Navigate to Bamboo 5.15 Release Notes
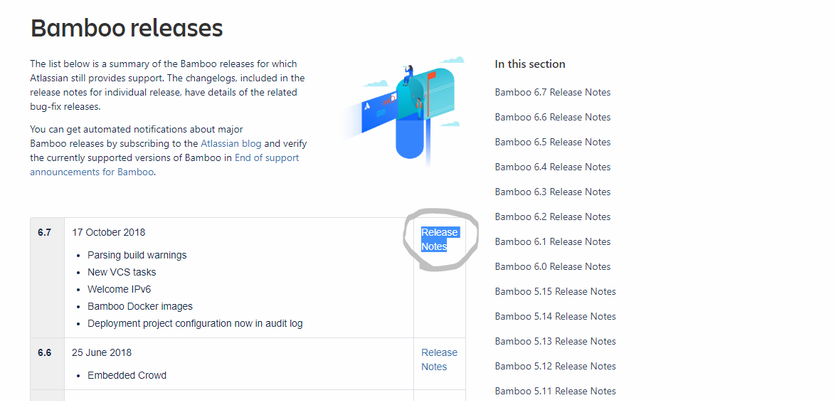 [x=555, y=292]
